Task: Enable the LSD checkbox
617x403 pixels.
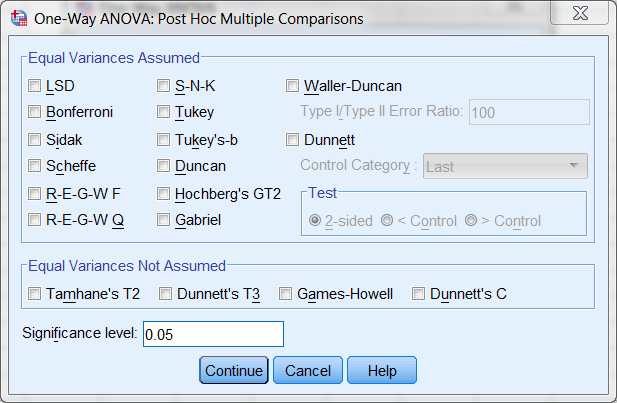Action: pyautogui.click(x=35, y=85)
